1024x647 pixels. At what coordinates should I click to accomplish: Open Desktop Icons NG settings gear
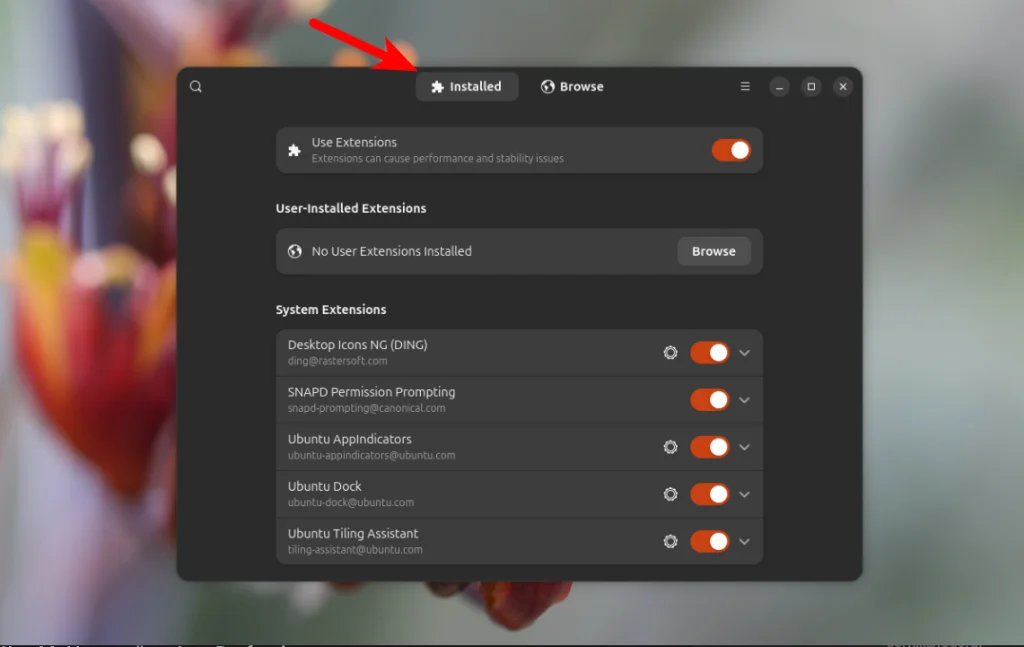[x=670, y=352]
